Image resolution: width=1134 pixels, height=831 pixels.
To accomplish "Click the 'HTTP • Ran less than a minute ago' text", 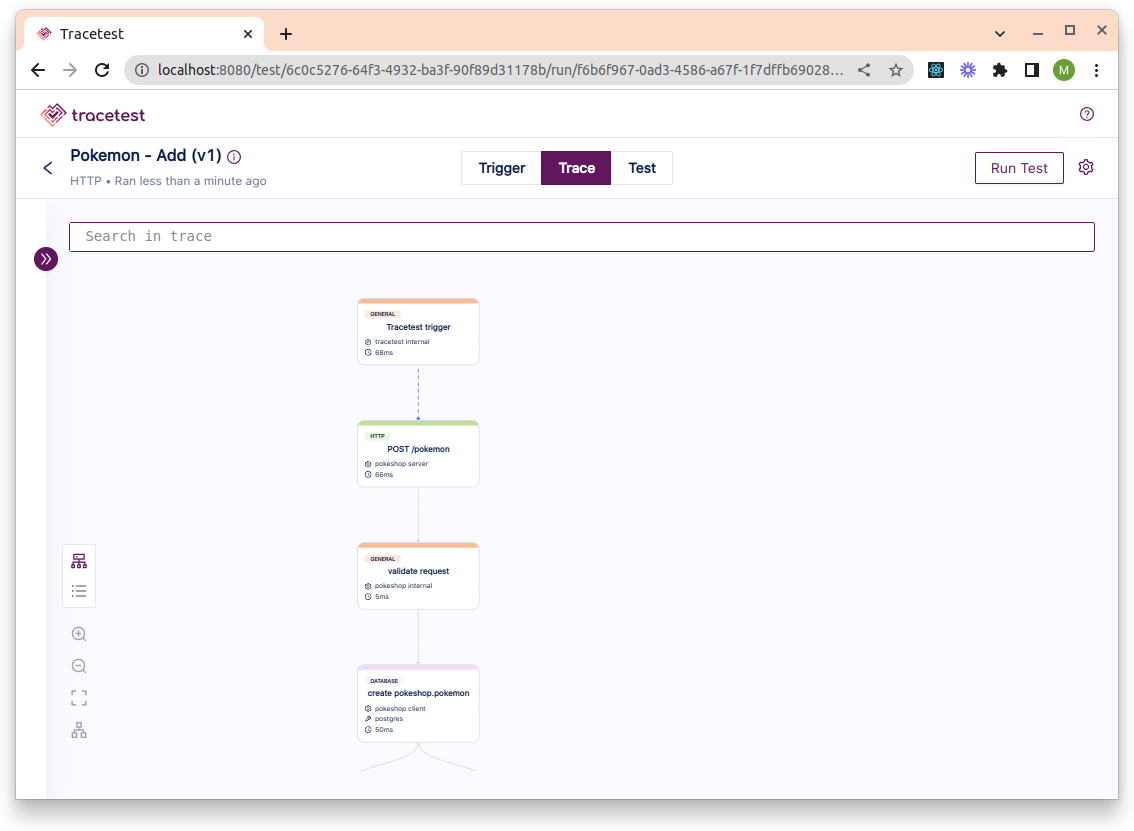I will click(168, 181).
